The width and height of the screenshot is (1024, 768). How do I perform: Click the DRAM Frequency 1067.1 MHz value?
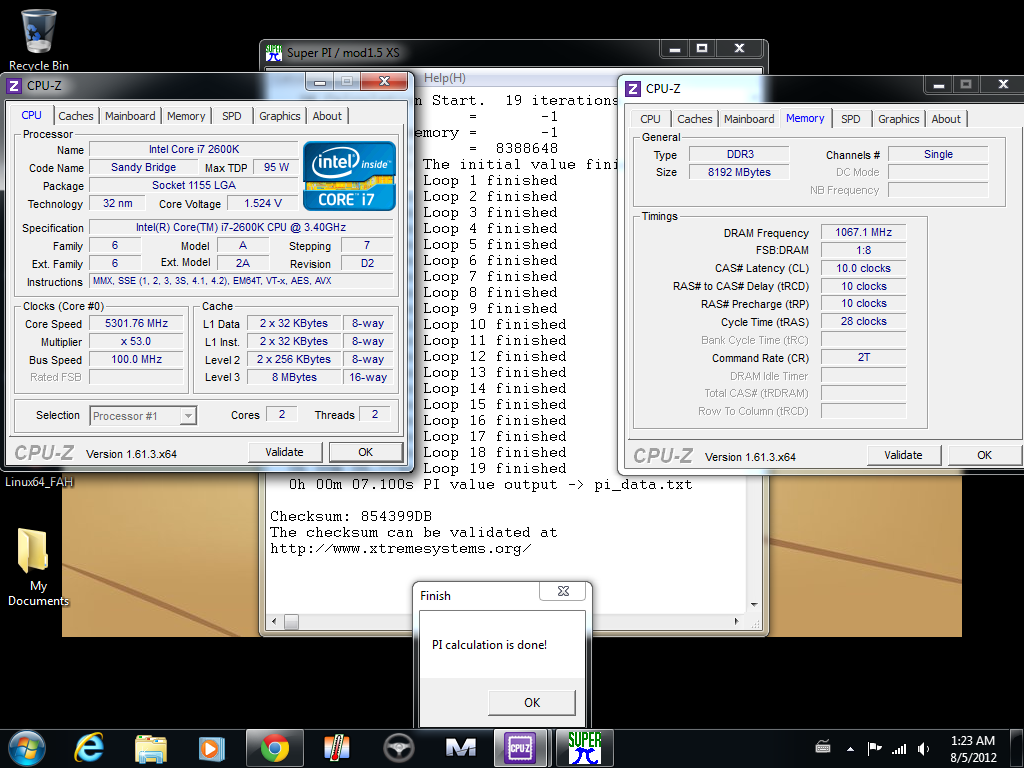pyautogui.click(x=863, y=232)
